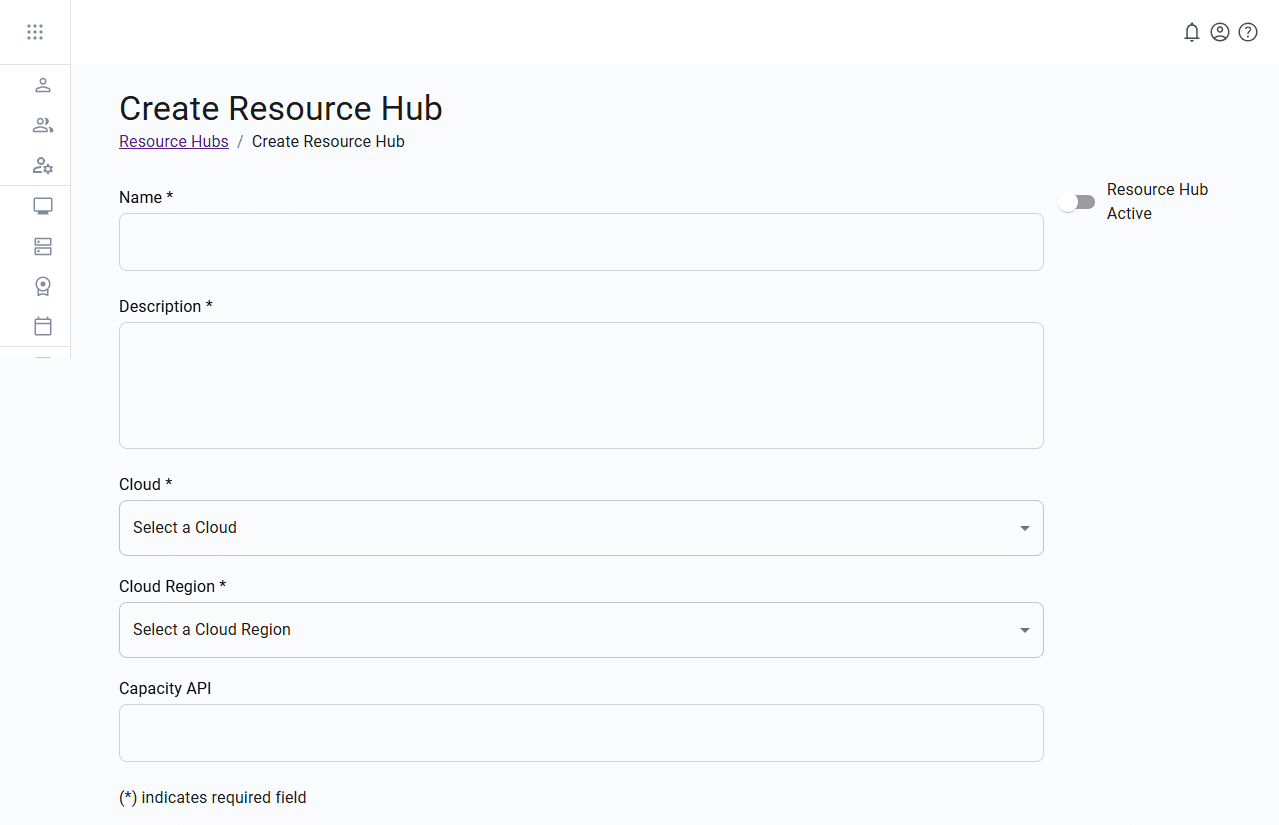Focus the Description text area
Image resolution: width=1279 pixels, height=825 pixels.
(581, 385)
